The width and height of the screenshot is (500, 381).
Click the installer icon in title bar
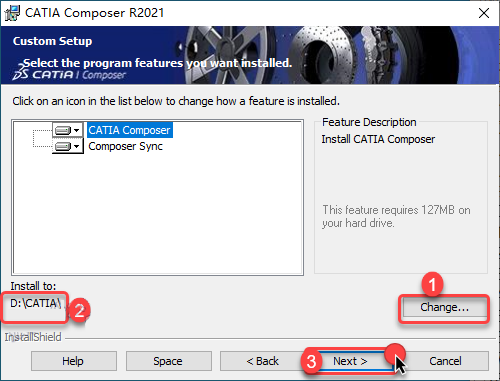click(x=12, y=13)
